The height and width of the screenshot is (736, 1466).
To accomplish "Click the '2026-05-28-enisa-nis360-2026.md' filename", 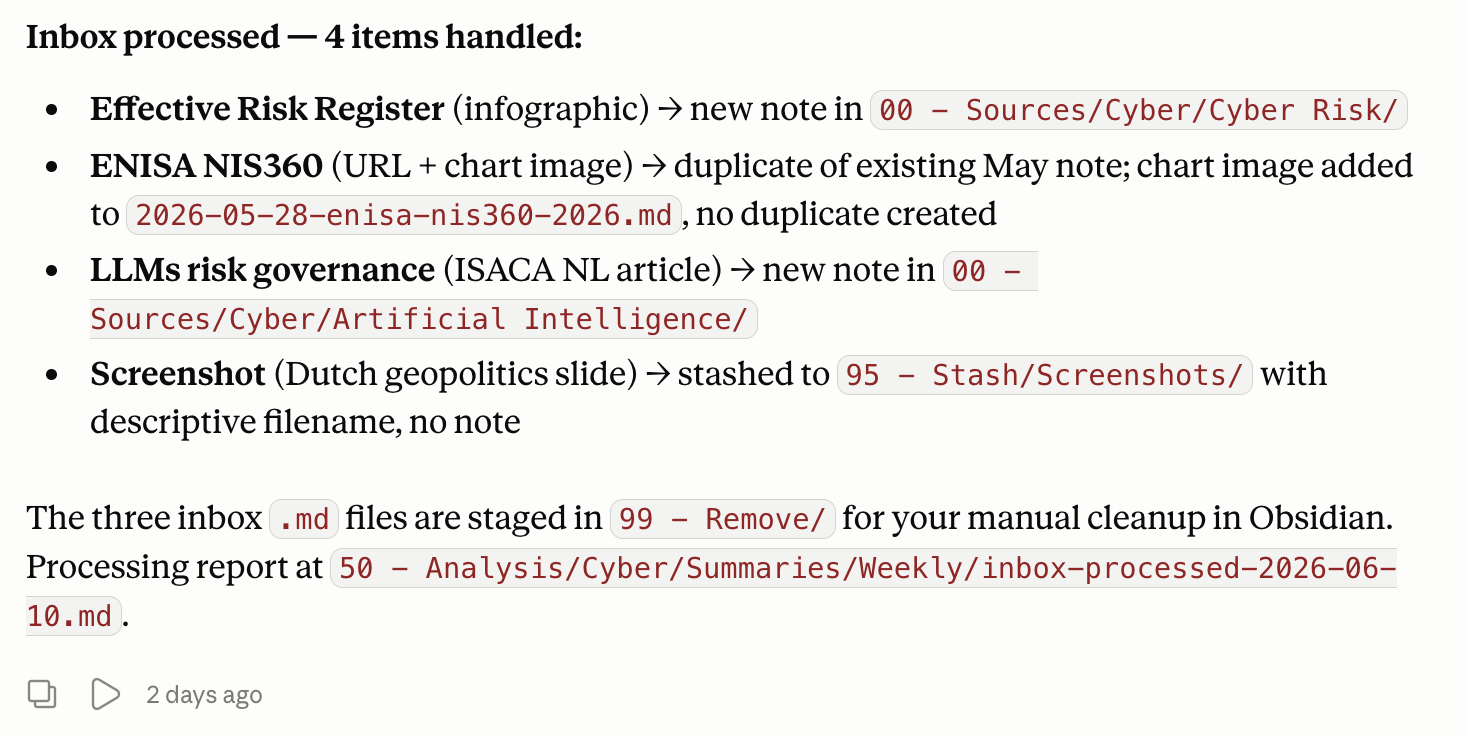I will tap(404, 214).
